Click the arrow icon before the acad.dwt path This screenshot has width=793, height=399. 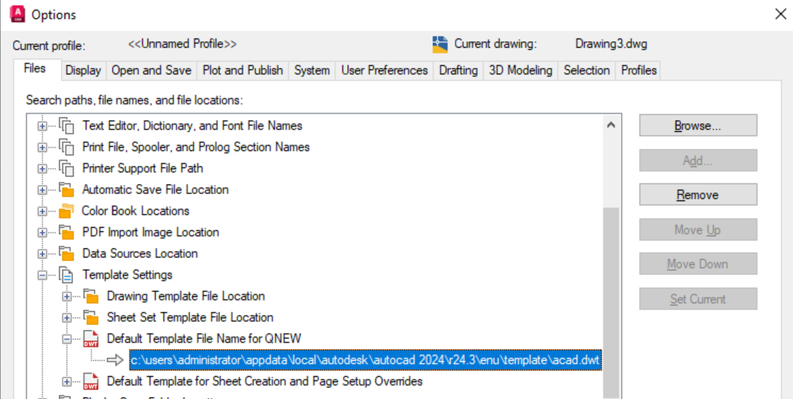click(115, 360)
